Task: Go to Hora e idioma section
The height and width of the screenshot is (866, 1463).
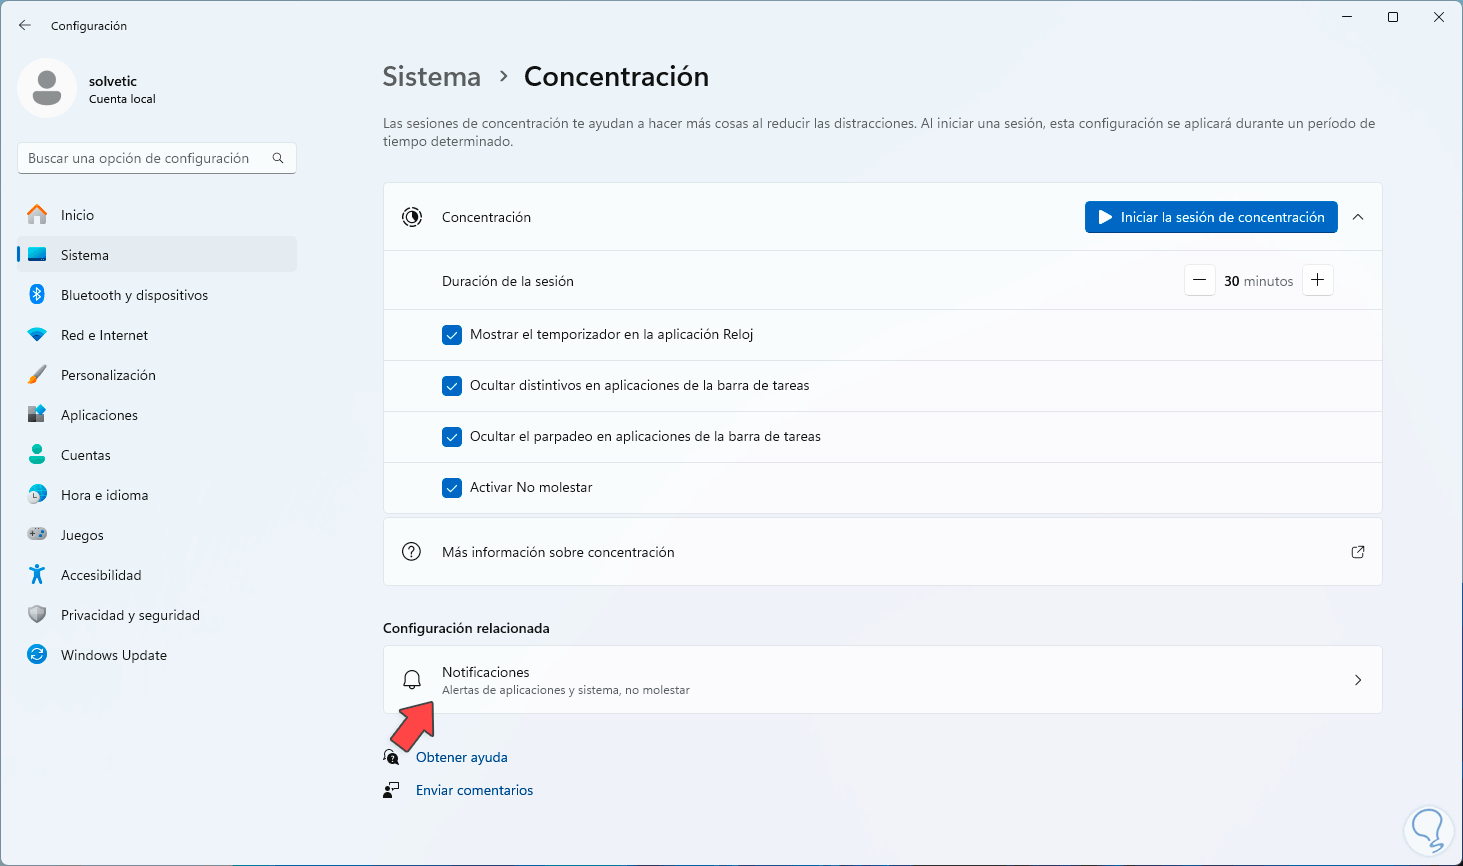Action: [104, 495]
